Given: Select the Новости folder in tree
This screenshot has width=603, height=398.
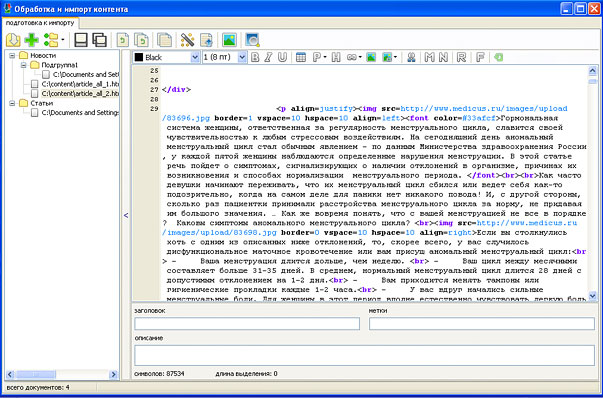Looking at the screenshot, I should click(x=43, y=55).
